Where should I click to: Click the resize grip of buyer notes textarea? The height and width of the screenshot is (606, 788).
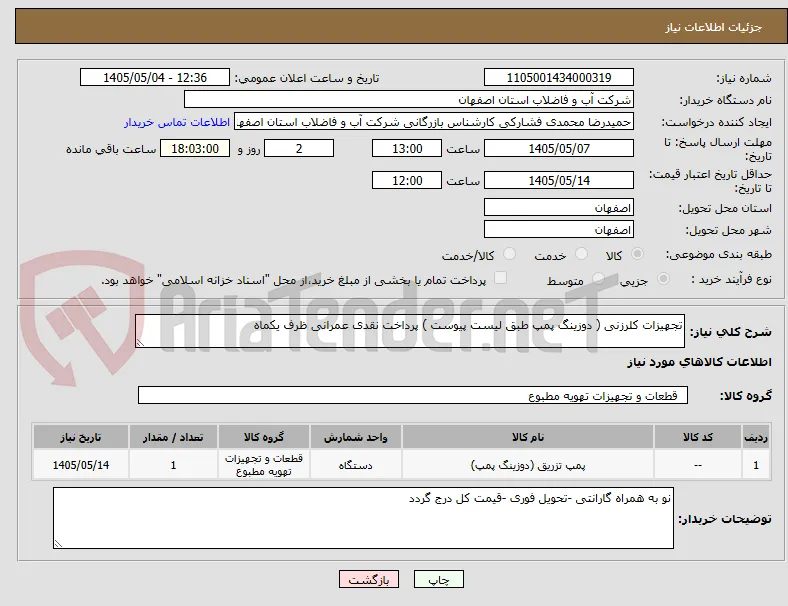58,543
